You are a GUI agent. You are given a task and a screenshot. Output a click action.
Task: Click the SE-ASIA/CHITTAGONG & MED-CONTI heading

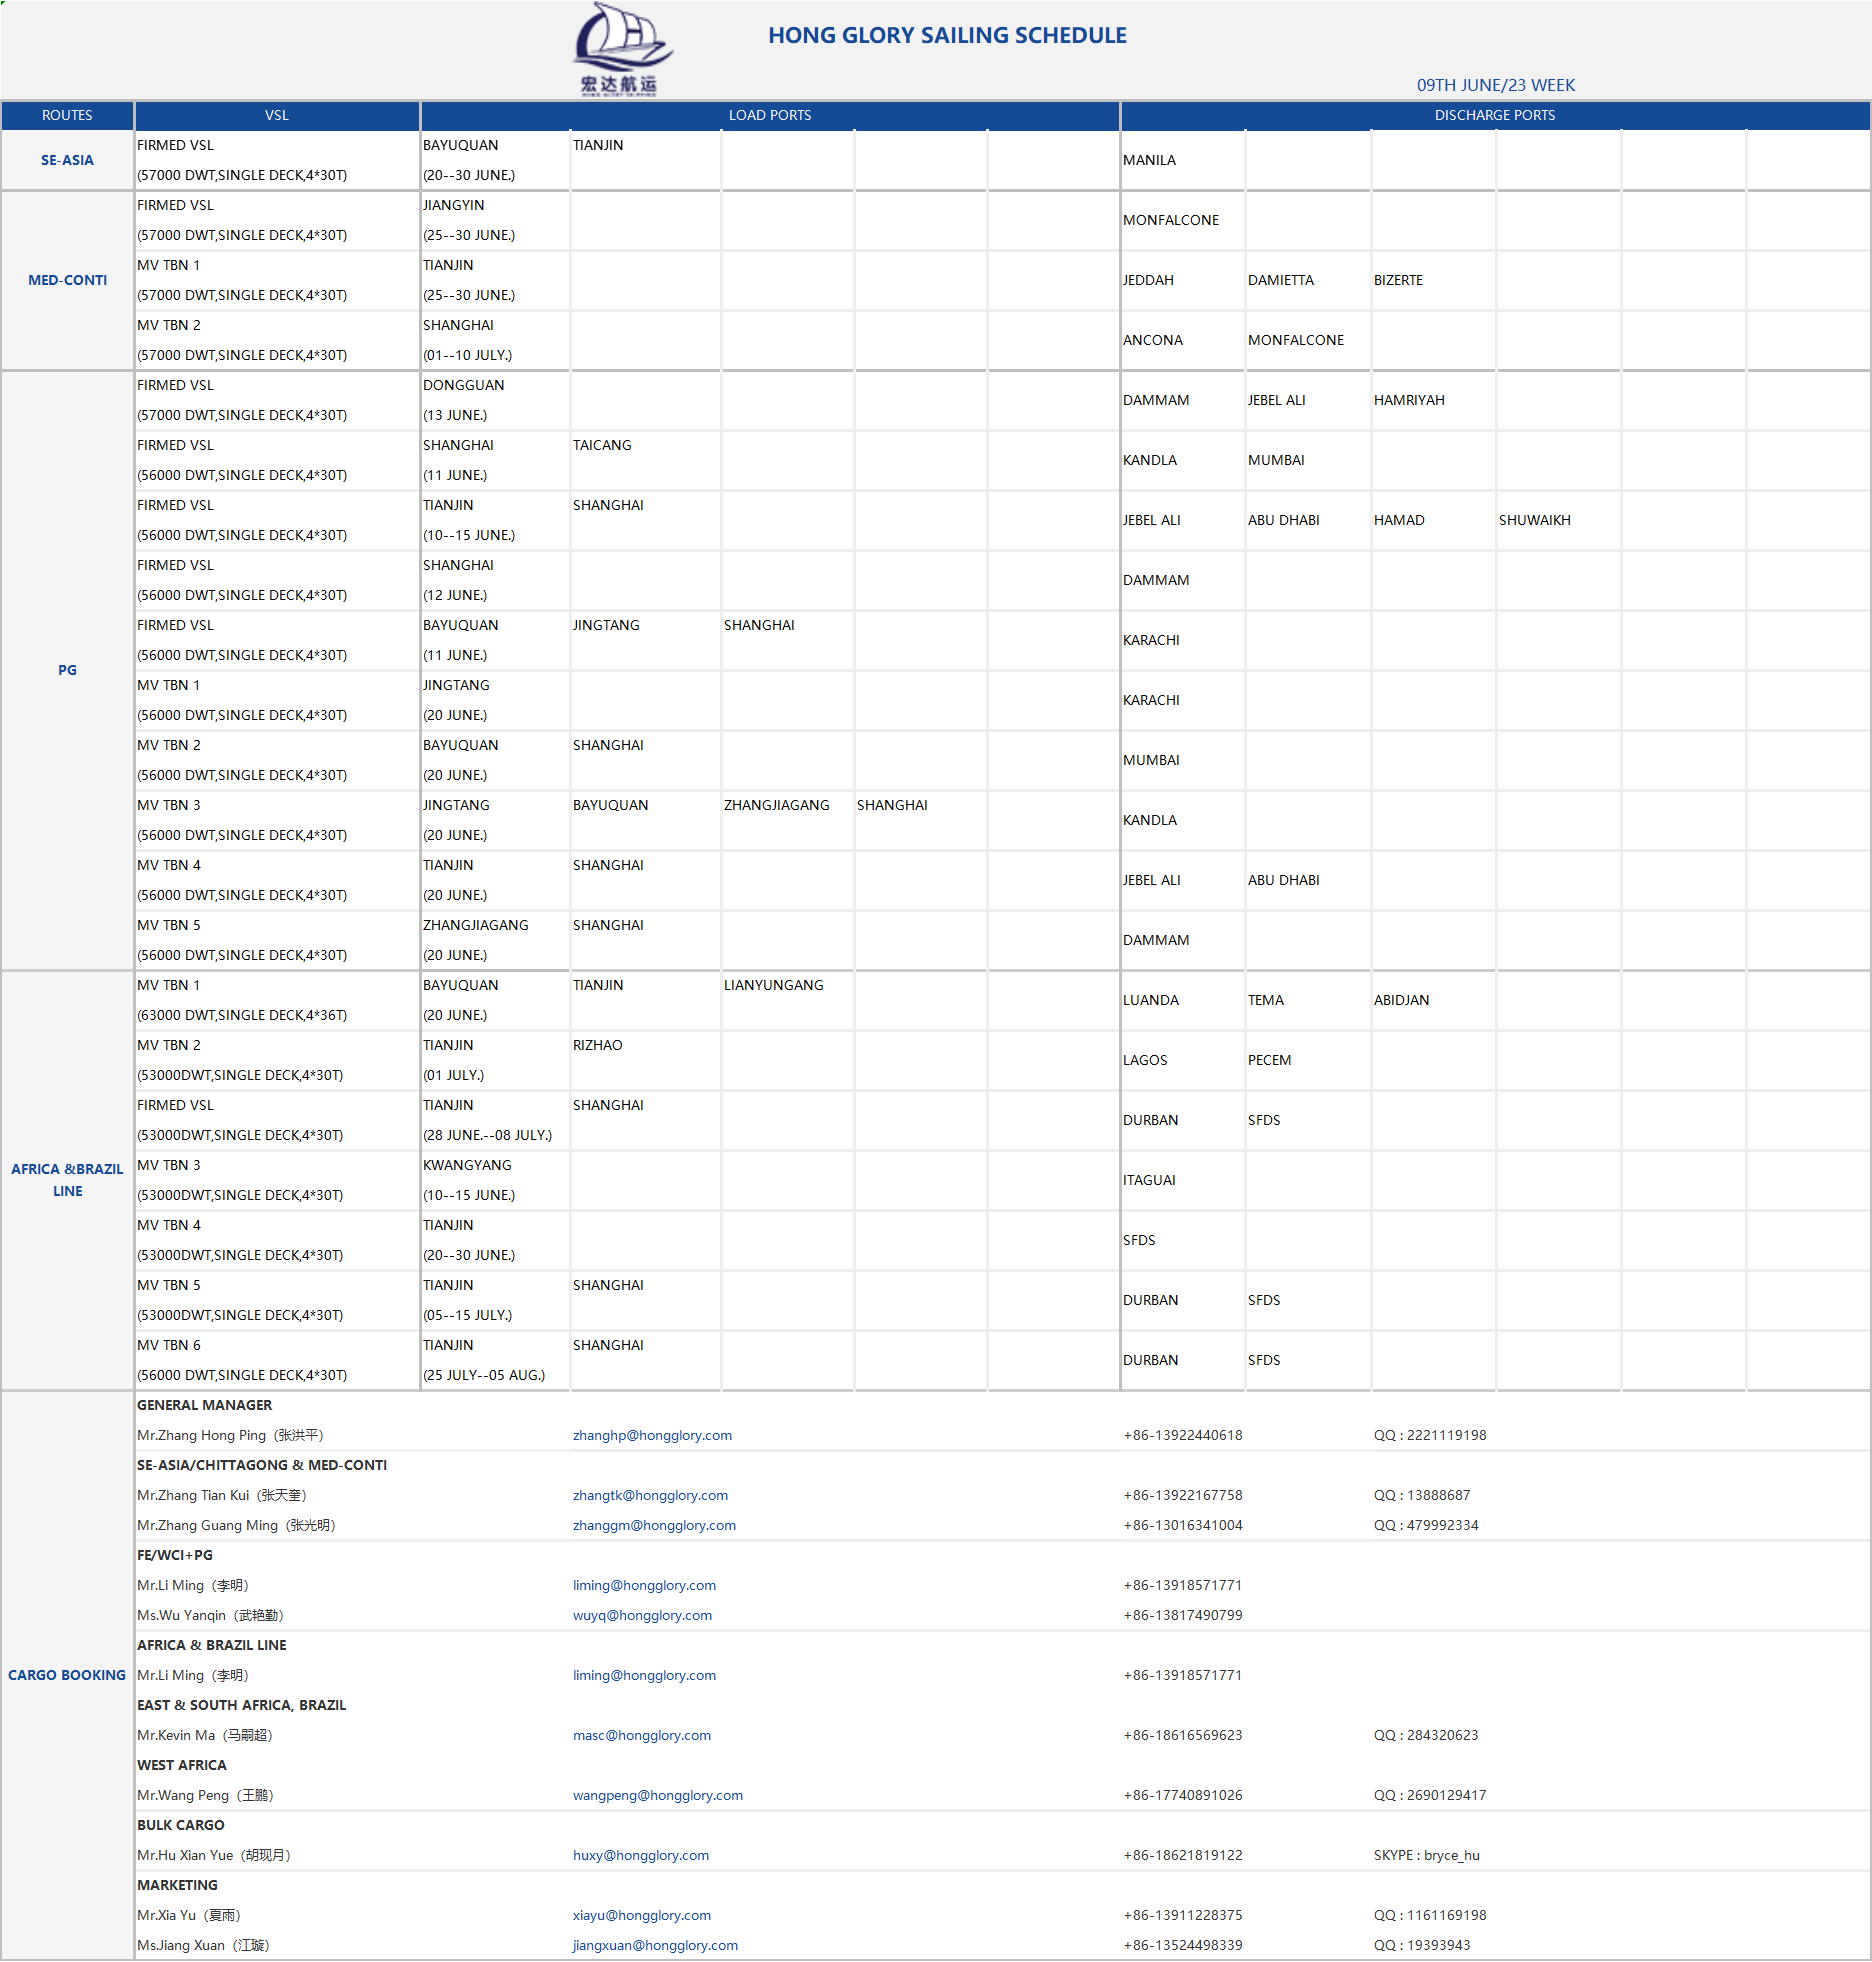(x=261, y=1465)
